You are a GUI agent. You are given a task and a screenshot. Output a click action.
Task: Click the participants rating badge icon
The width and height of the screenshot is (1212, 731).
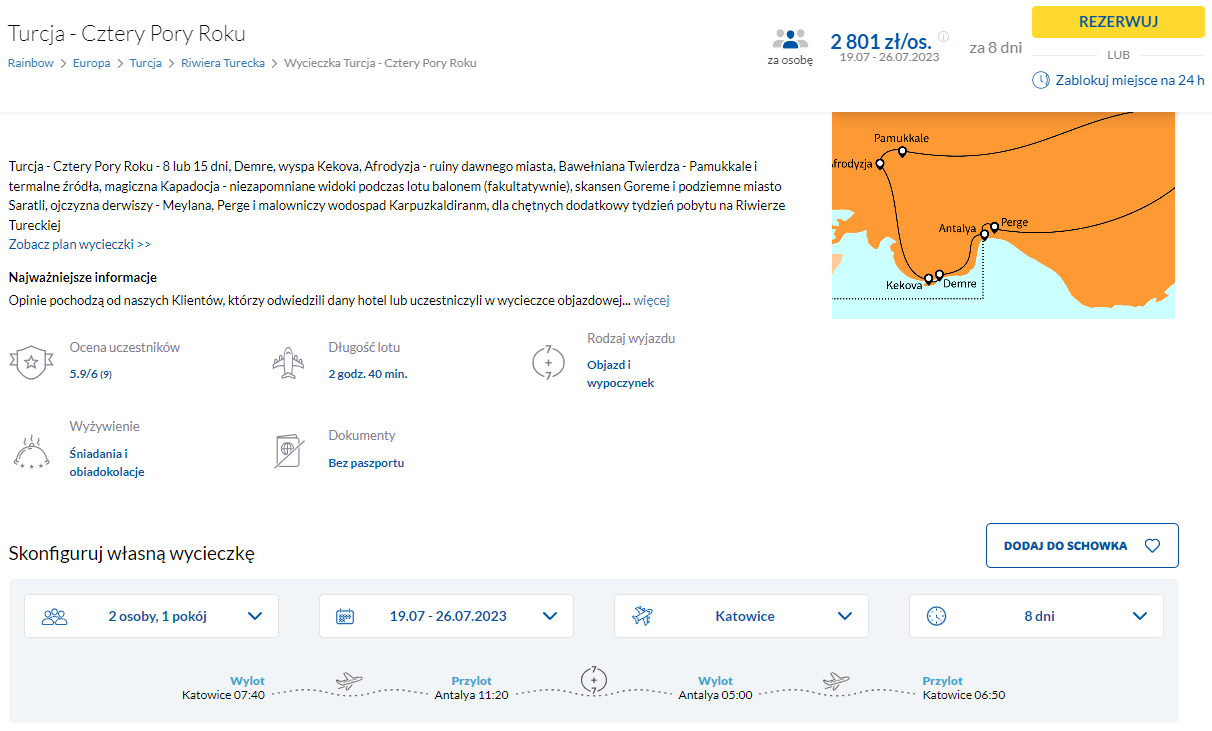click(30, 362)
